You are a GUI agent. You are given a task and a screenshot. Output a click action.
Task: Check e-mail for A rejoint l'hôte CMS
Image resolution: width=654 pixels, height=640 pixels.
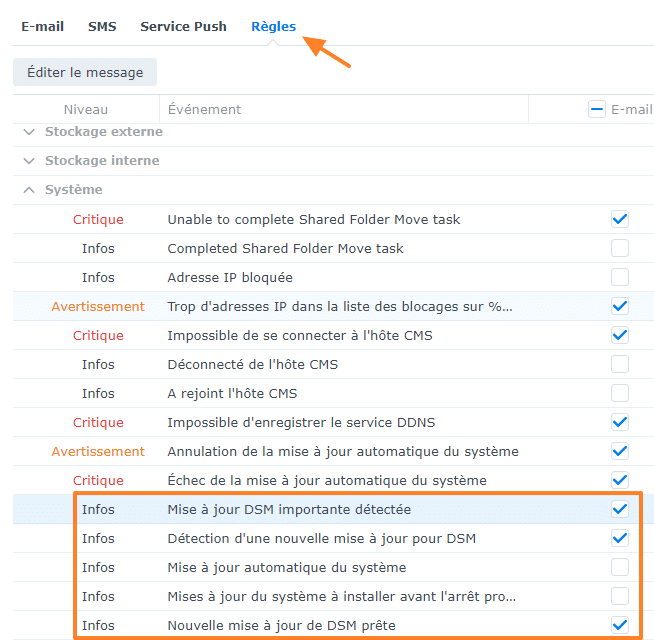pos(620,393)
